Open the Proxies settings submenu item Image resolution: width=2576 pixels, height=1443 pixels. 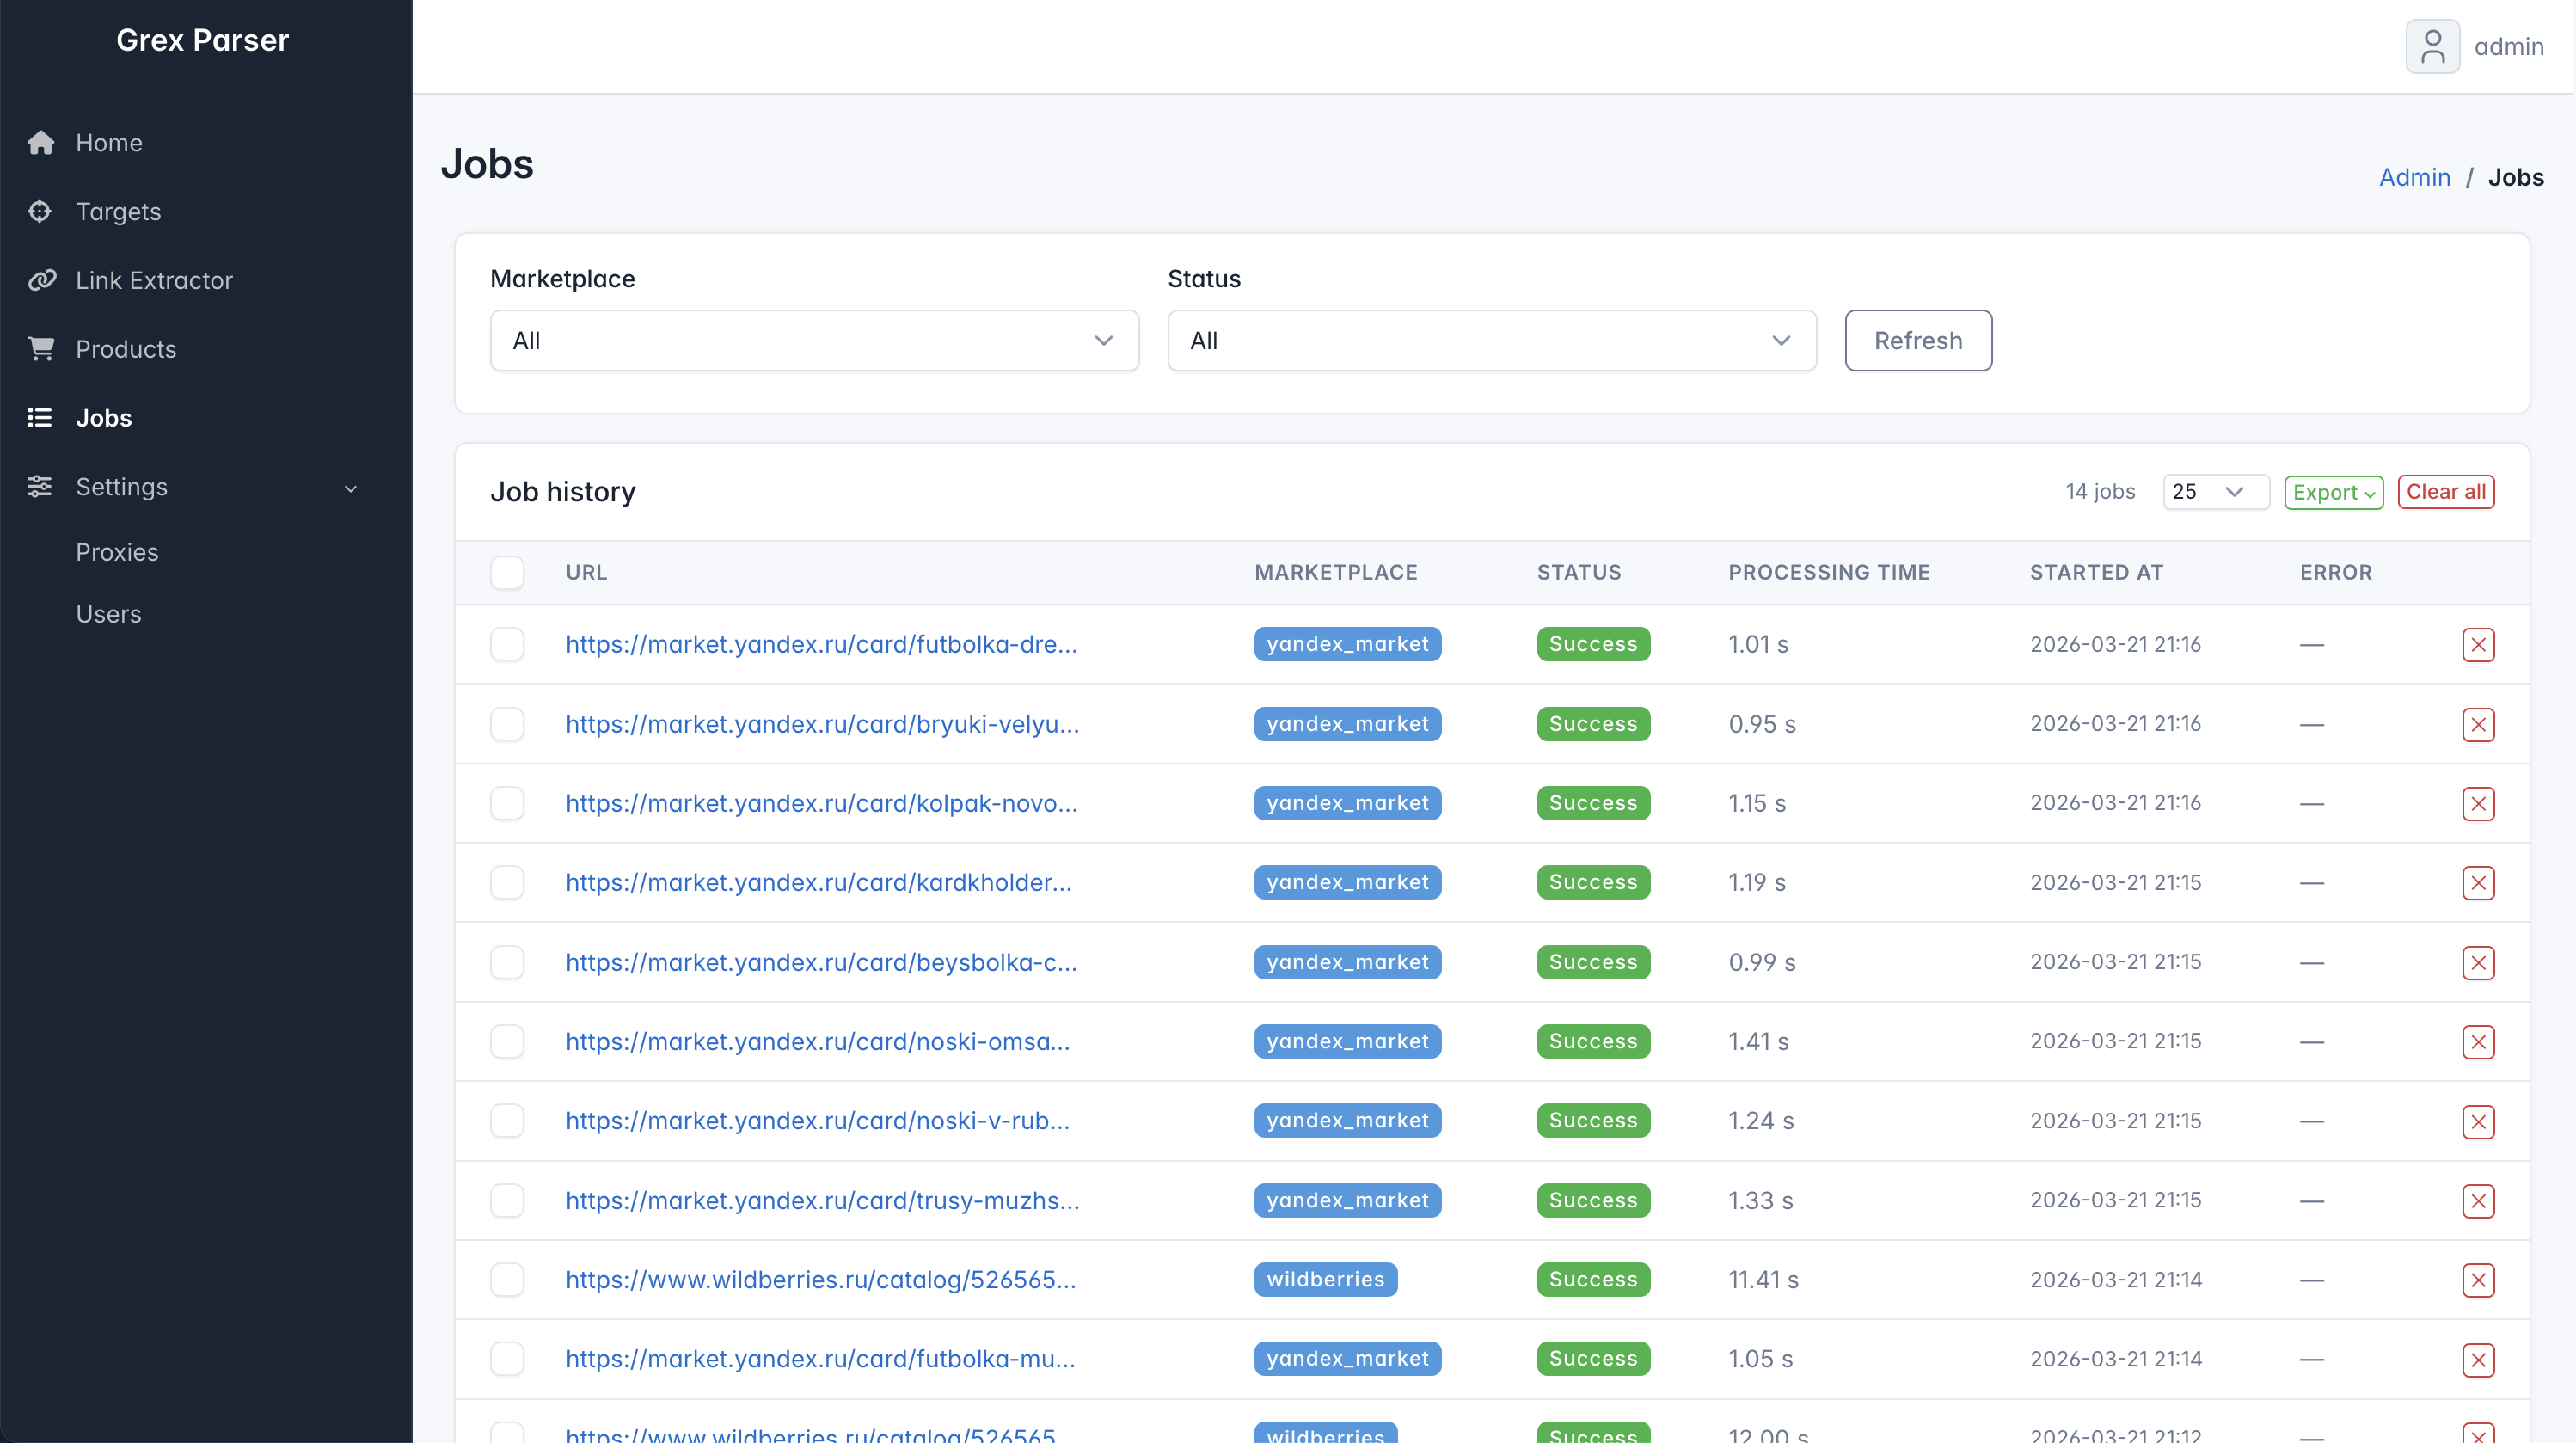point(117,553)
